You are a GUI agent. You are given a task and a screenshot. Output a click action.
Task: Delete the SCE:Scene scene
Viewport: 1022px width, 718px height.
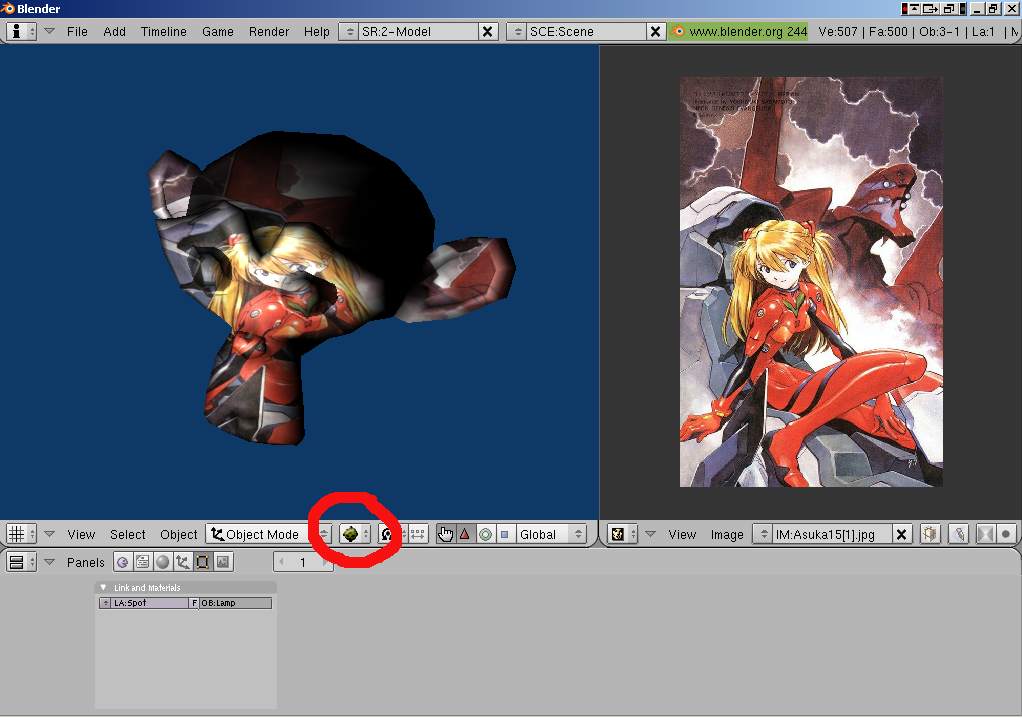coord(656,31)
